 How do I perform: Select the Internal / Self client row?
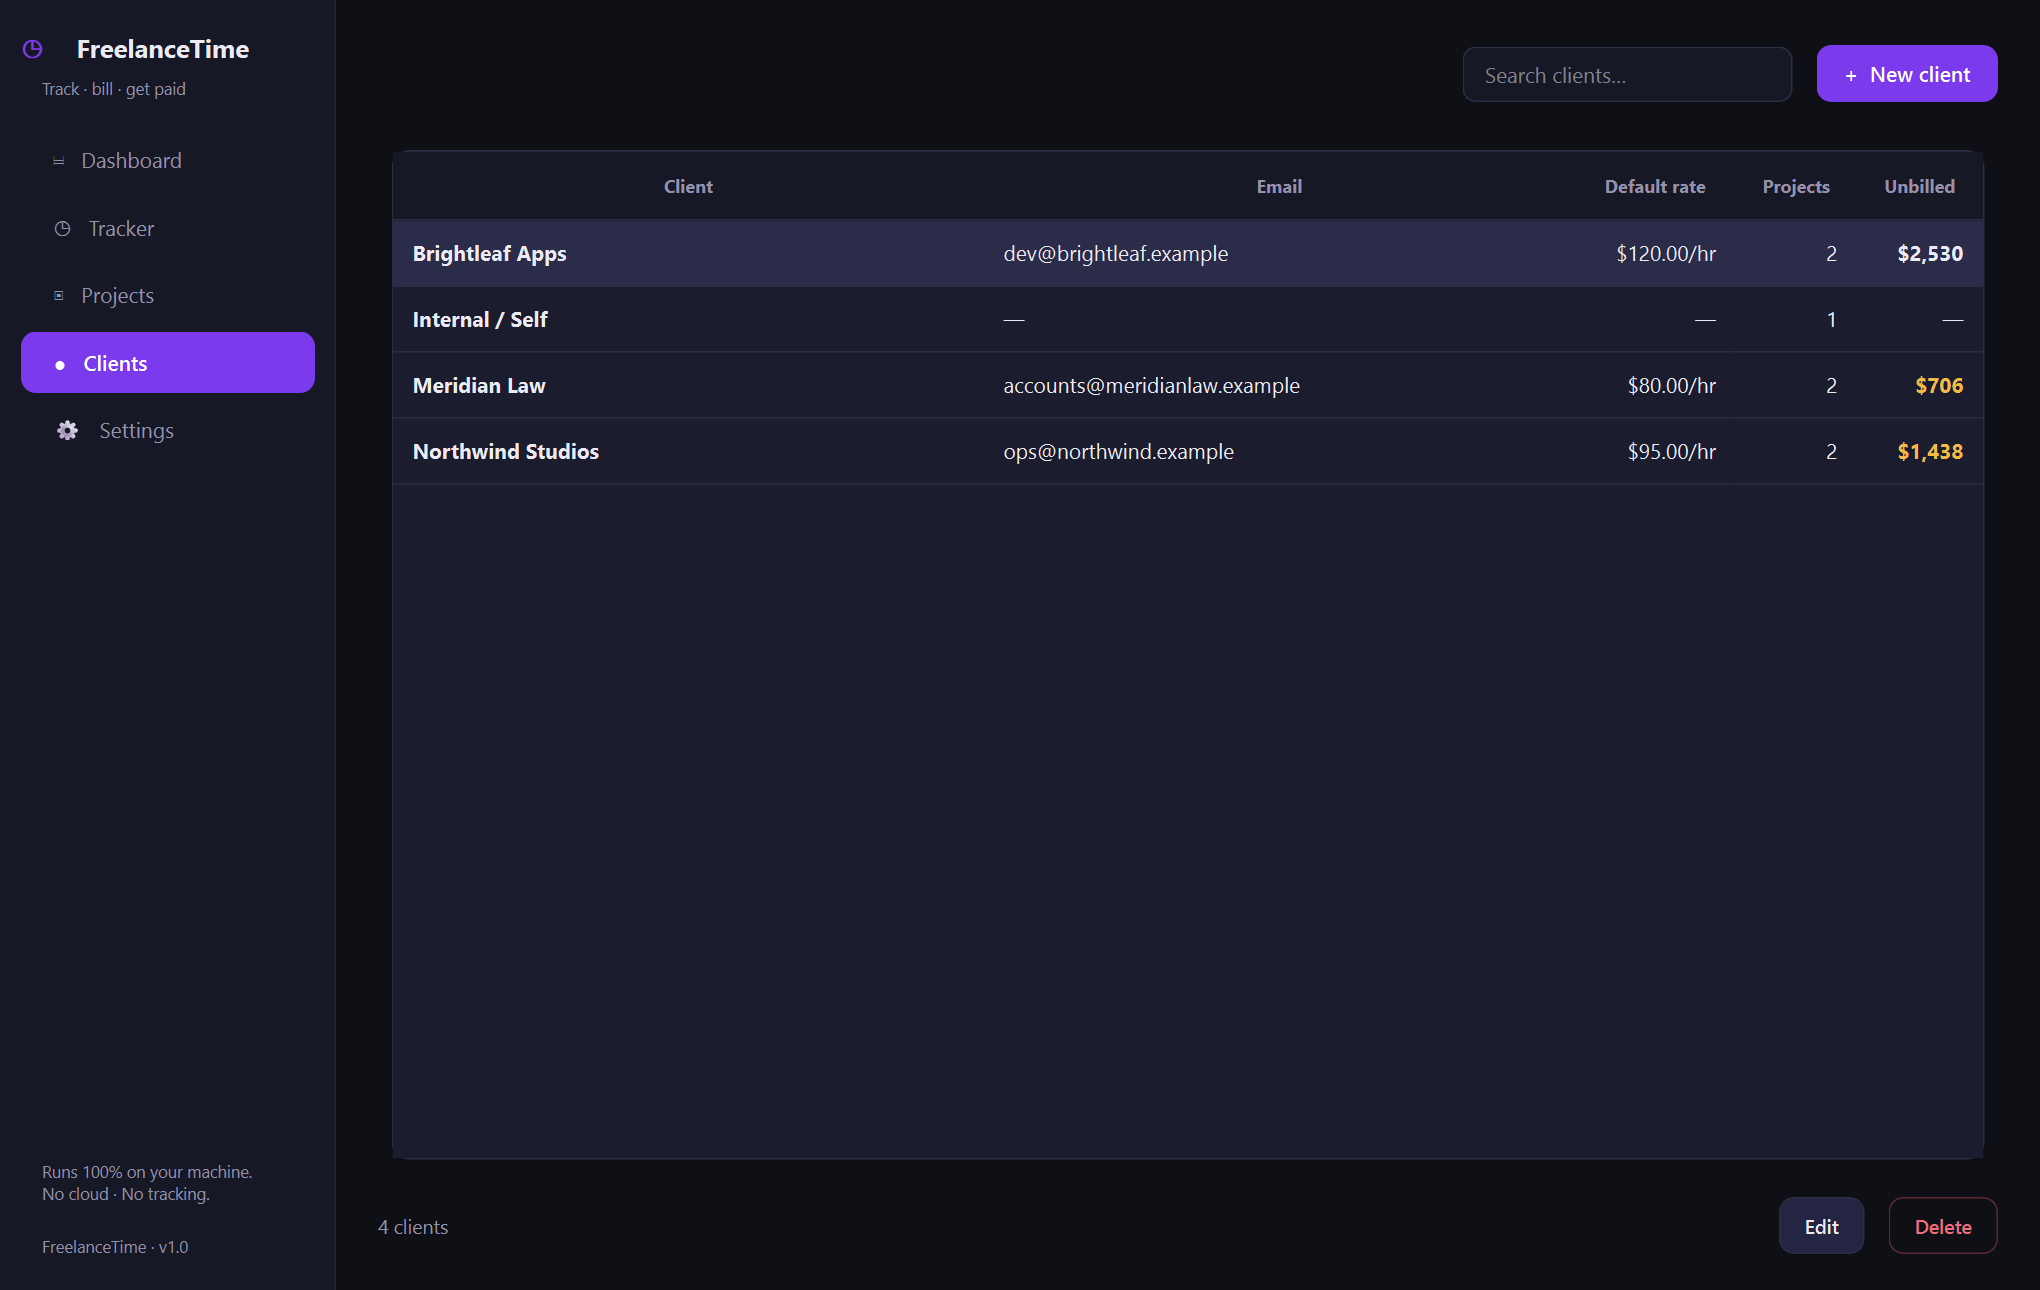pos(1188,320)
